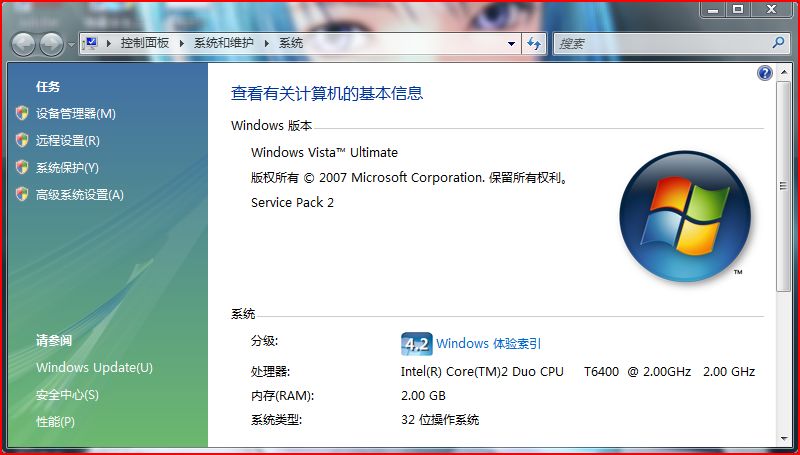Click the 版权所有 © 2007 Microsoft Corporation line

click(410, 178)
